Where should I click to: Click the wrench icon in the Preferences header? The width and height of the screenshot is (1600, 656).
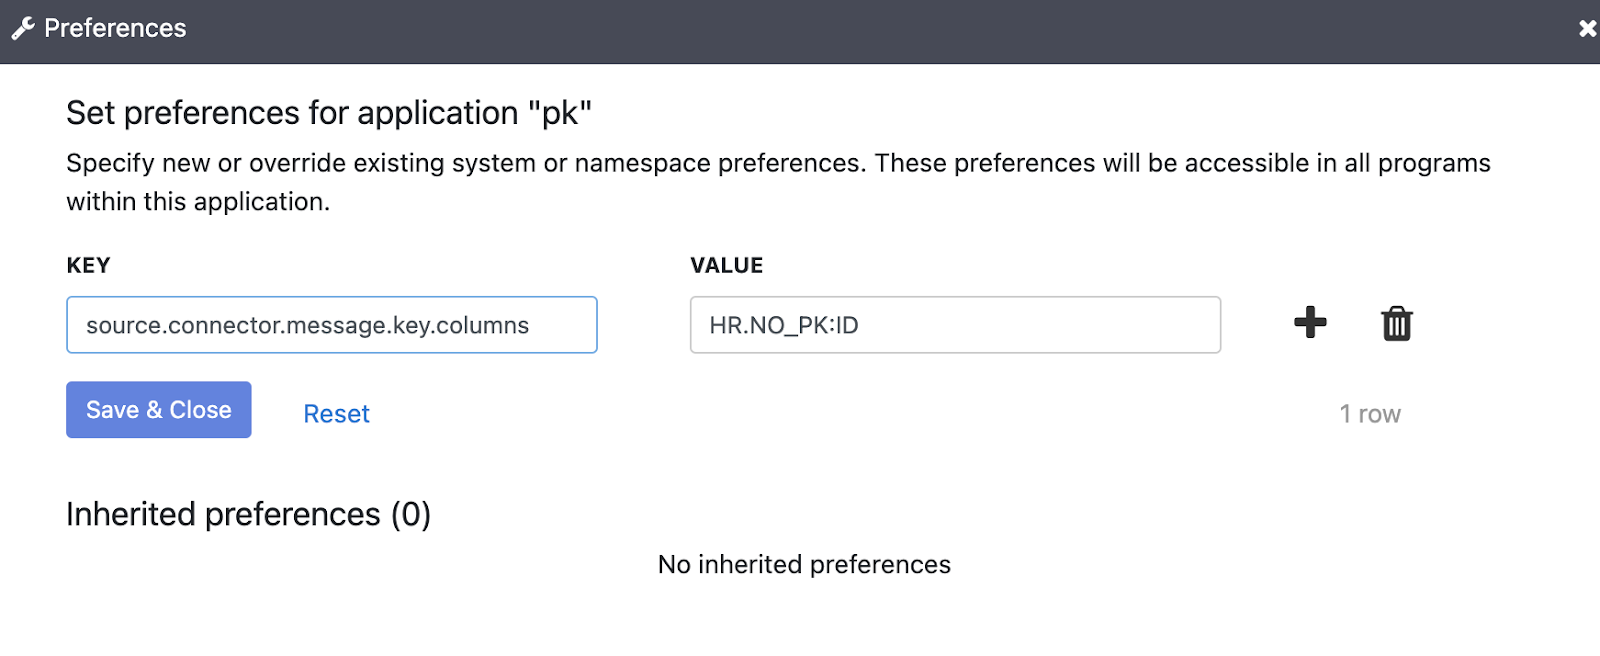23,28
